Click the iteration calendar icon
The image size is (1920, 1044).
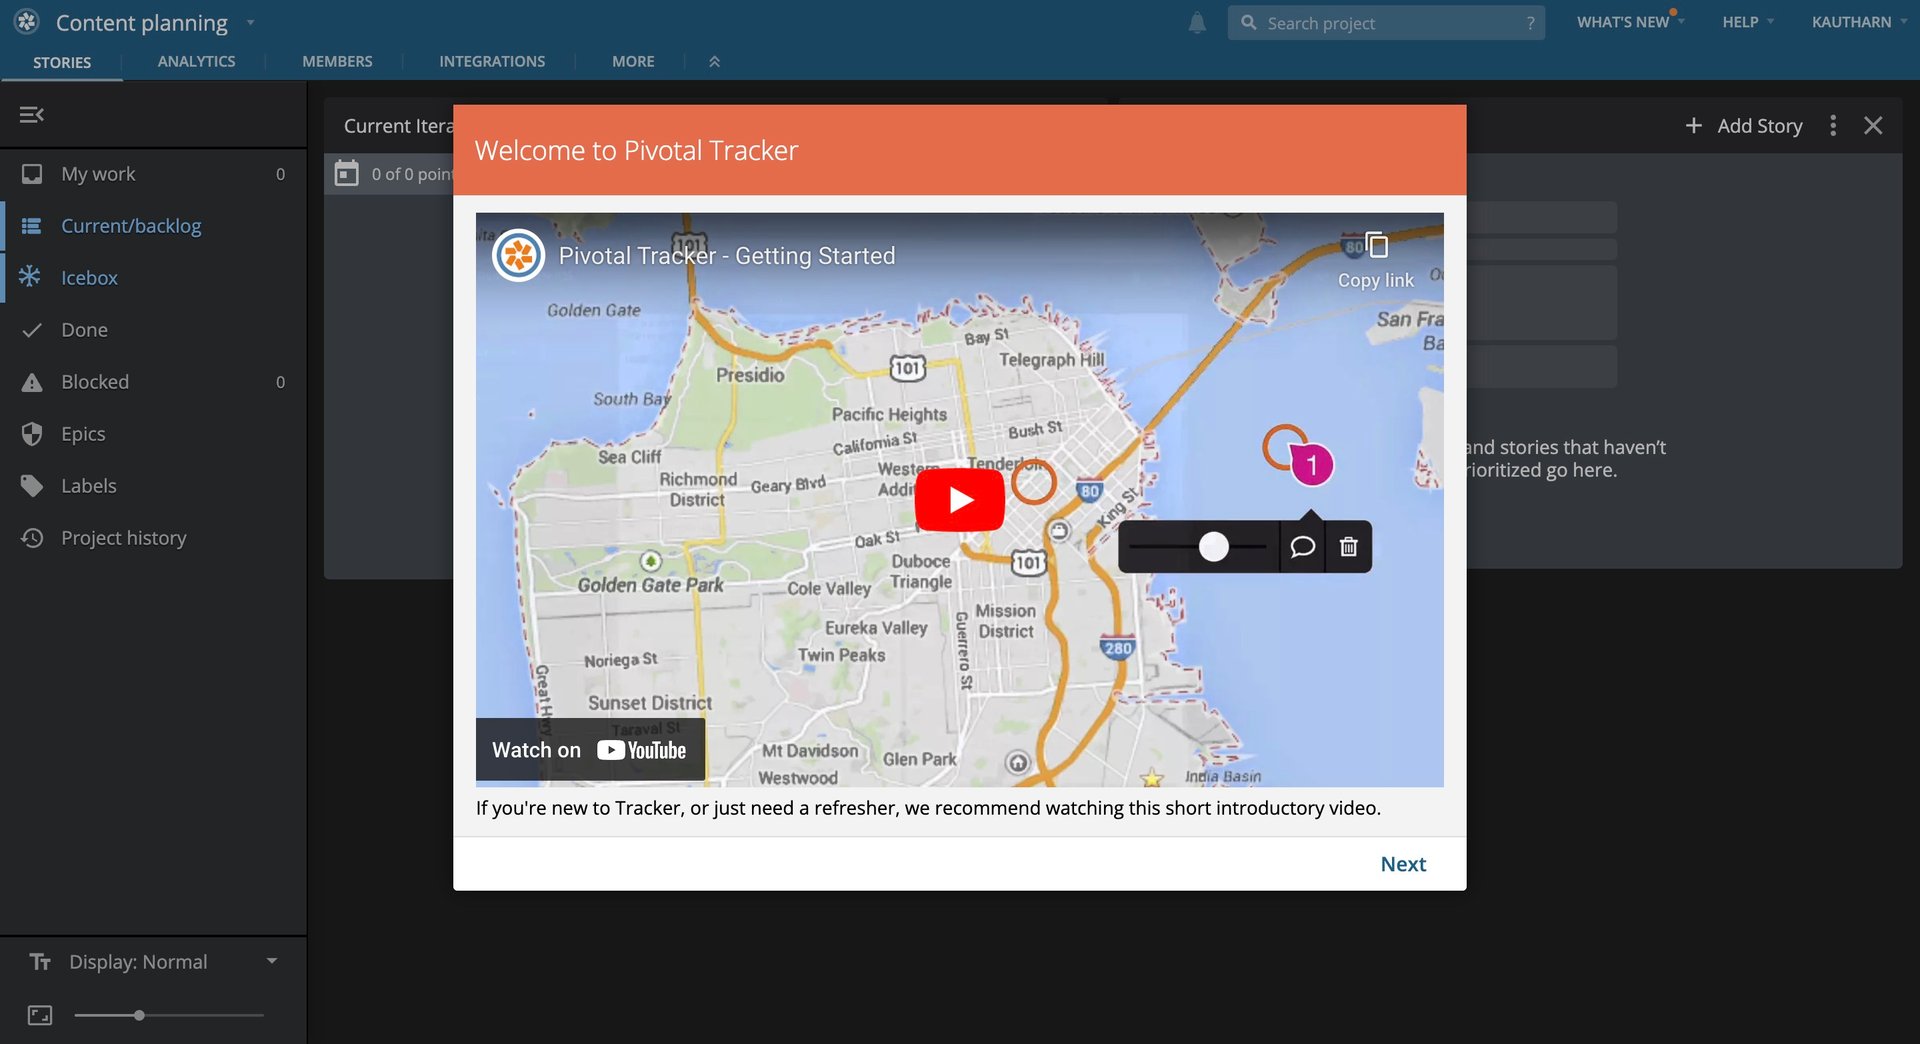click(x=346, y=173)
